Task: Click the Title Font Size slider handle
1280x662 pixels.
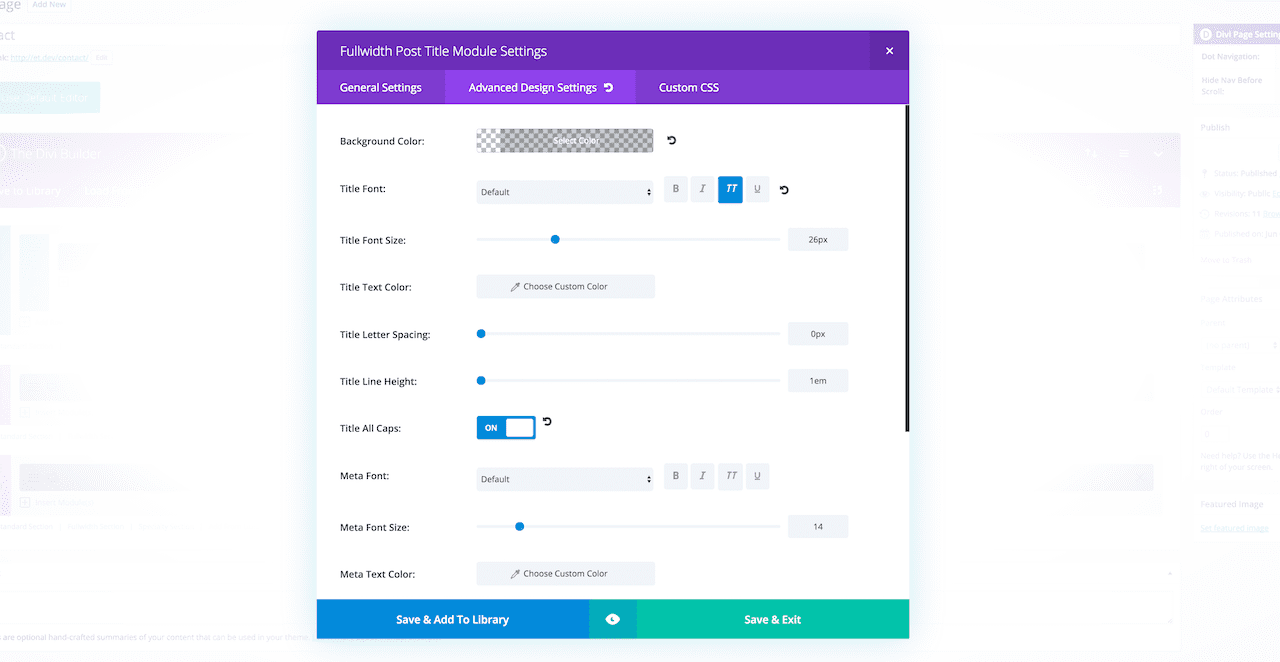Action: [555, 240]
